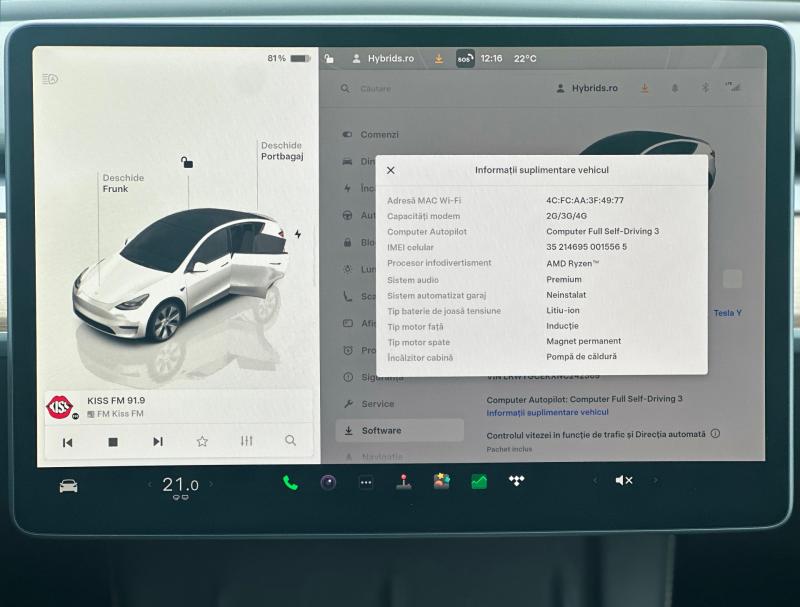Open the green stocks chart app
The height and width of the screenshot is (607, 800).
click(x=479, y=482)
